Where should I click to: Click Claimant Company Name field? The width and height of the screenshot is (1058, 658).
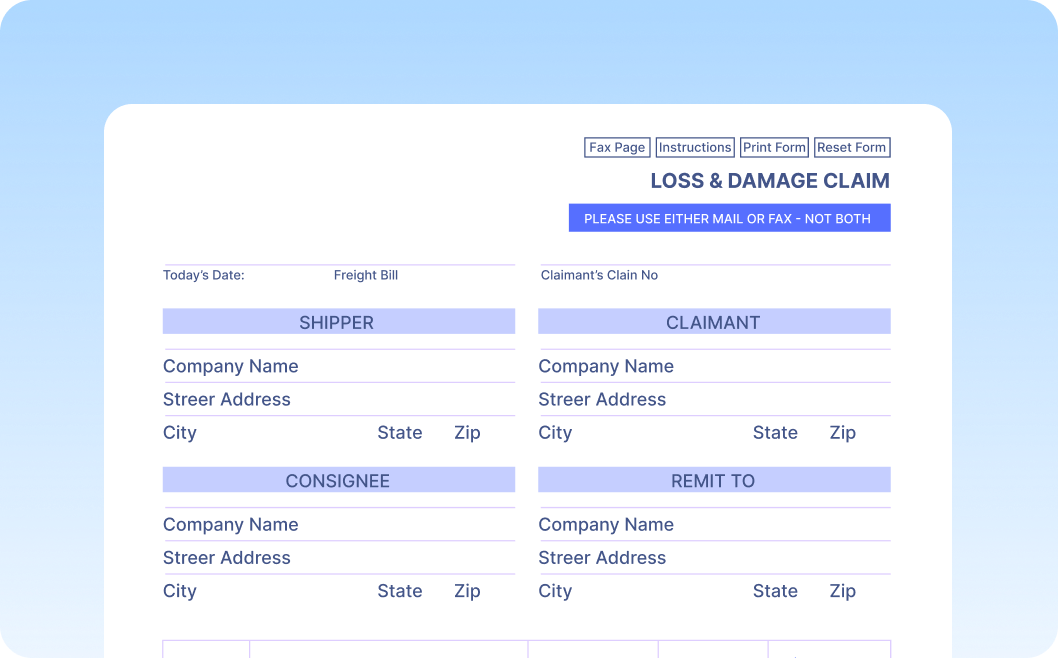pos(780,366)
